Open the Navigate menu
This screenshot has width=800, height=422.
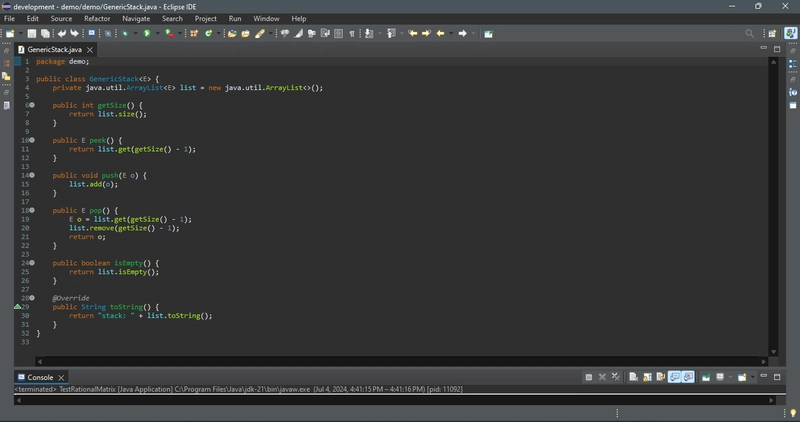(x=136, y=18)
